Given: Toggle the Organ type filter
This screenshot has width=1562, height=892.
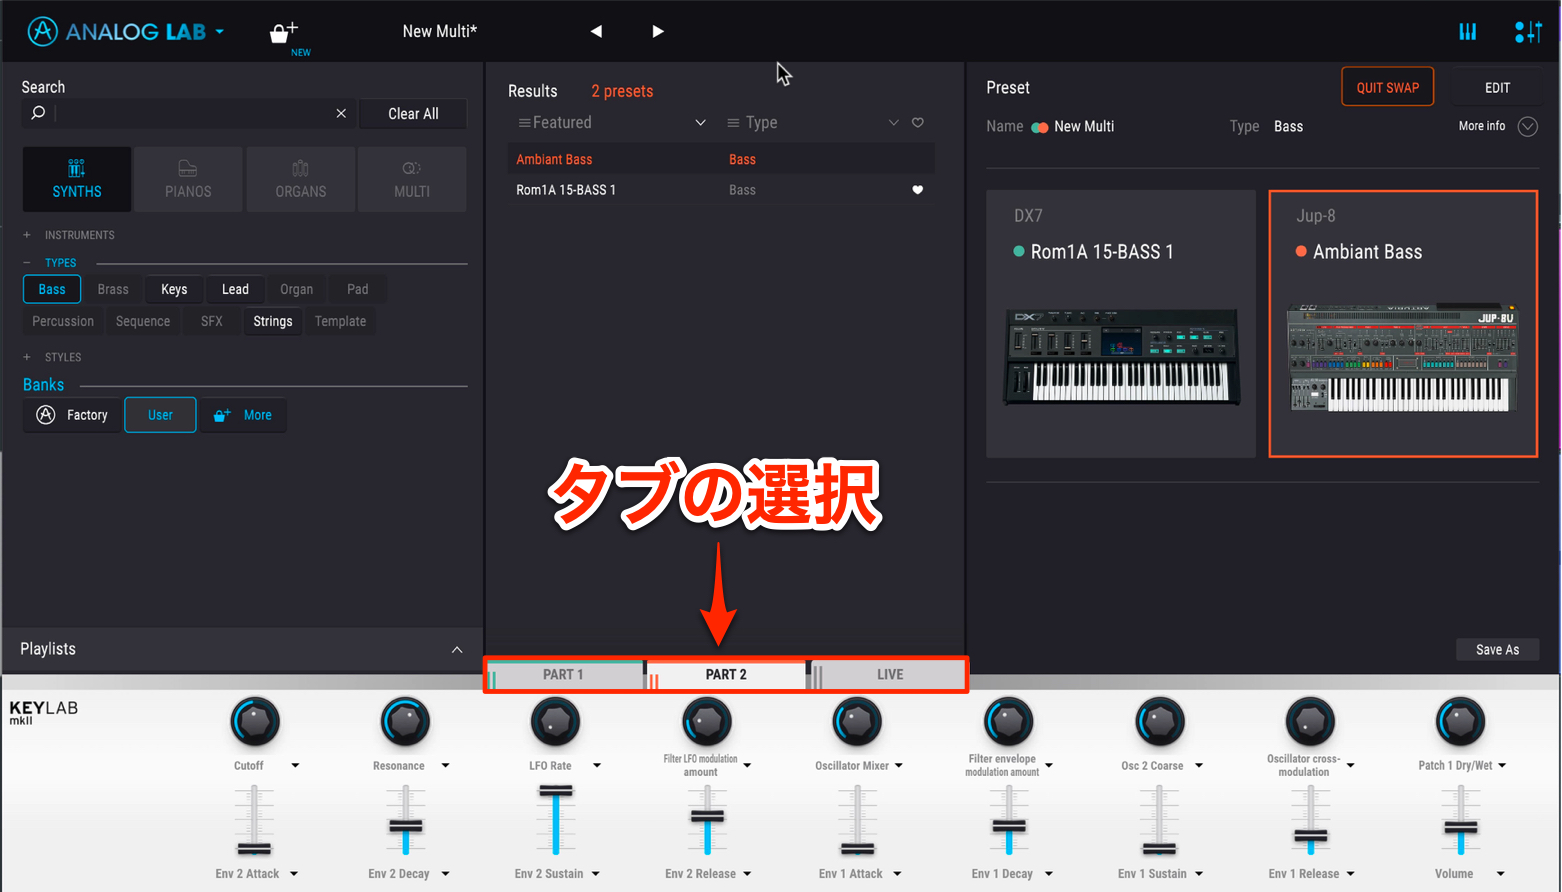Looking at the screenshot, I should tap(296, 289).
